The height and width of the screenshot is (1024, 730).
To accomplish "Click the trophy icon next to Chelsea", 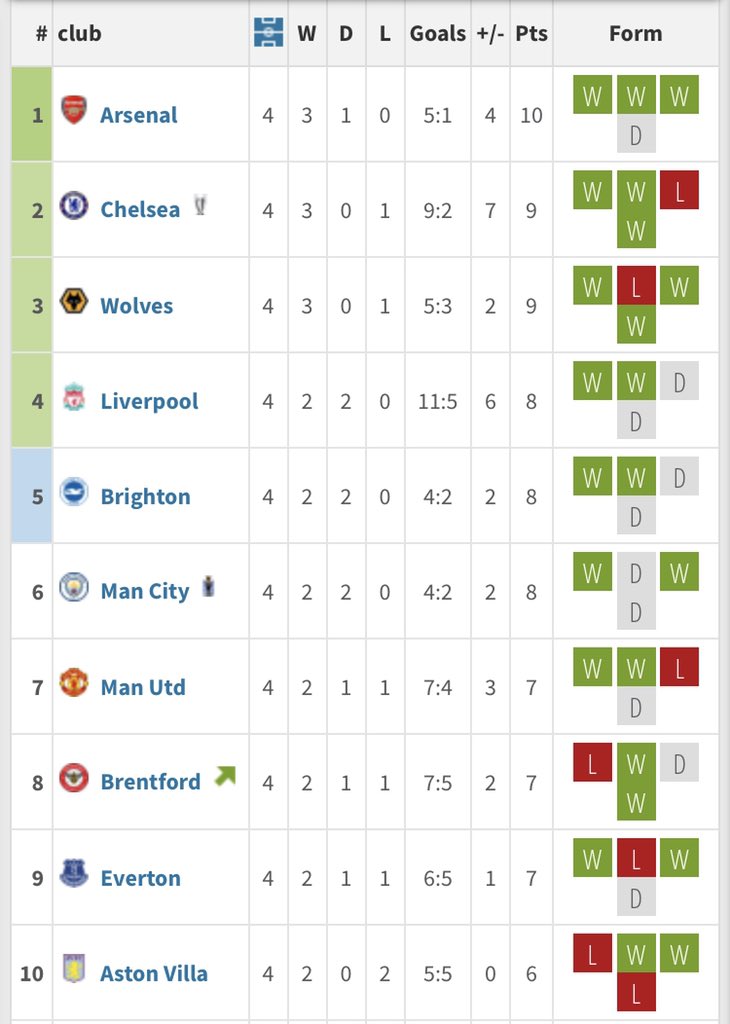I will tap(200, 205).
